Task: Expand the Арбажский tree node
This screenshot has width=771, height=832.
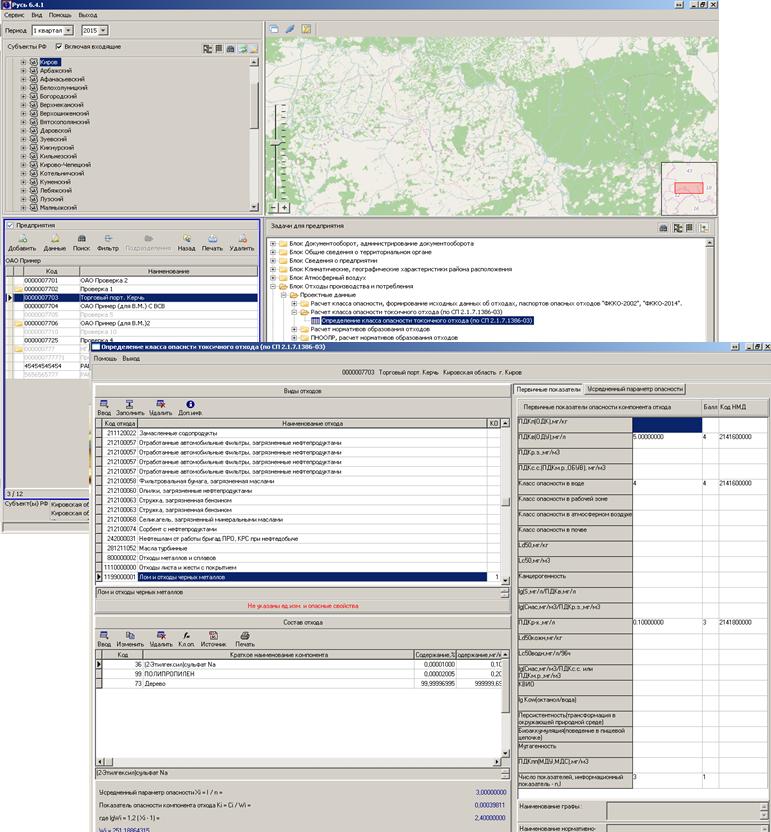Action: 23,71
